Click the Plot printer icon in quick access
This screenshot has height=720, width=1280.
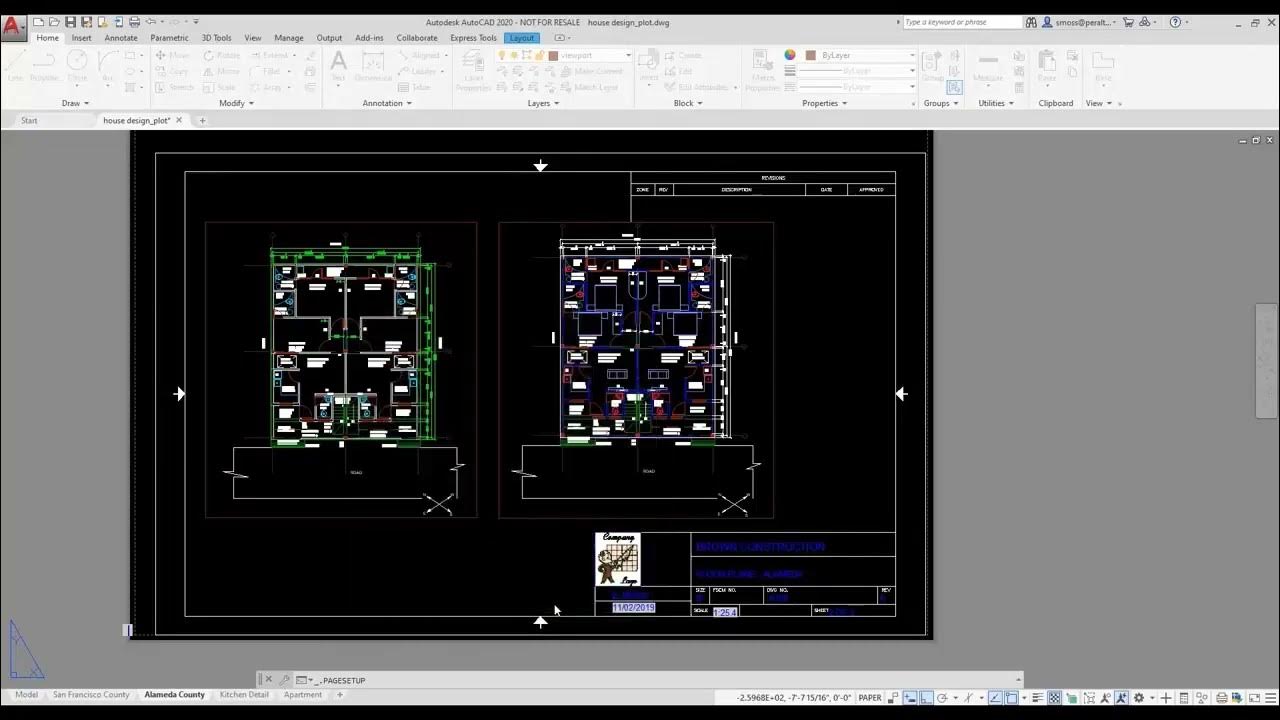134,22
